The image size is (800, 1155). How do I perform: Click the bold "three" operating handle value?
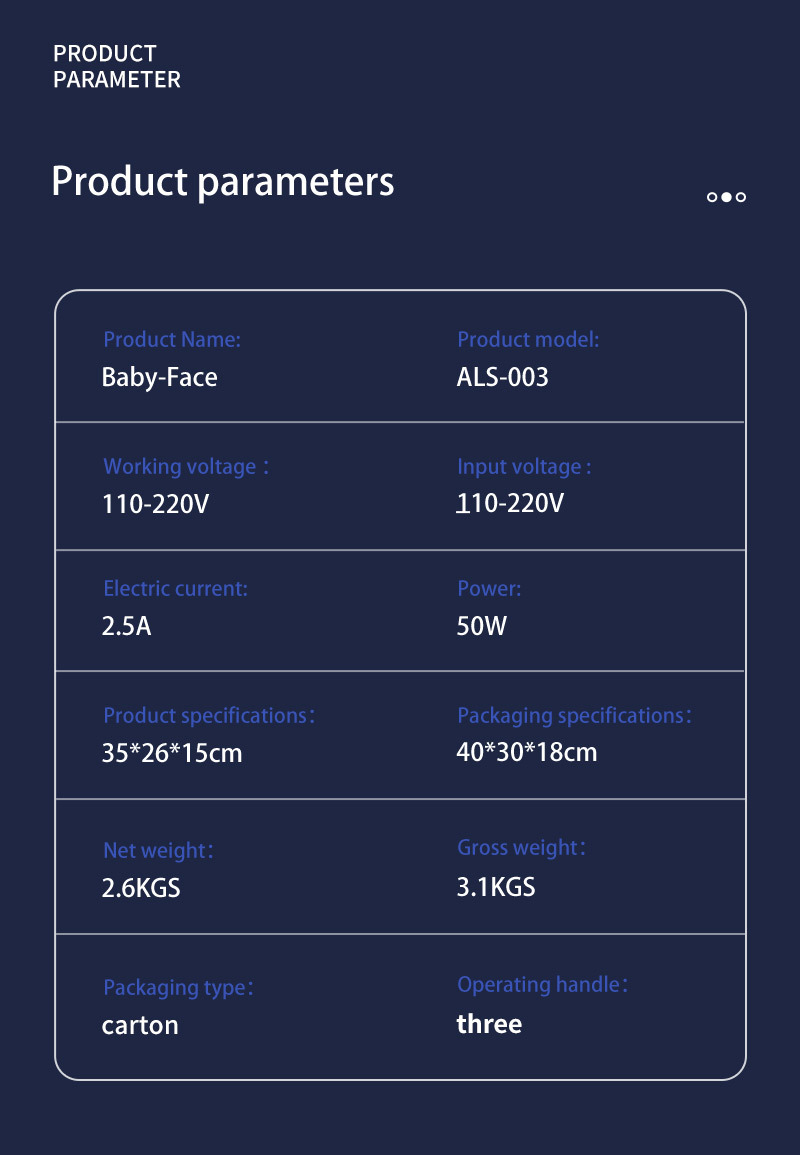click(x=489, y=1024)
